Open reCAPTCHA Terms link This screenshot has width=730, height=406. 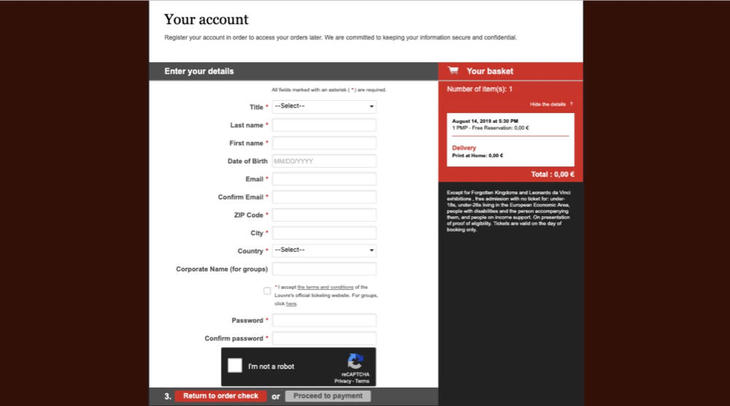click(x=361, y=381)
